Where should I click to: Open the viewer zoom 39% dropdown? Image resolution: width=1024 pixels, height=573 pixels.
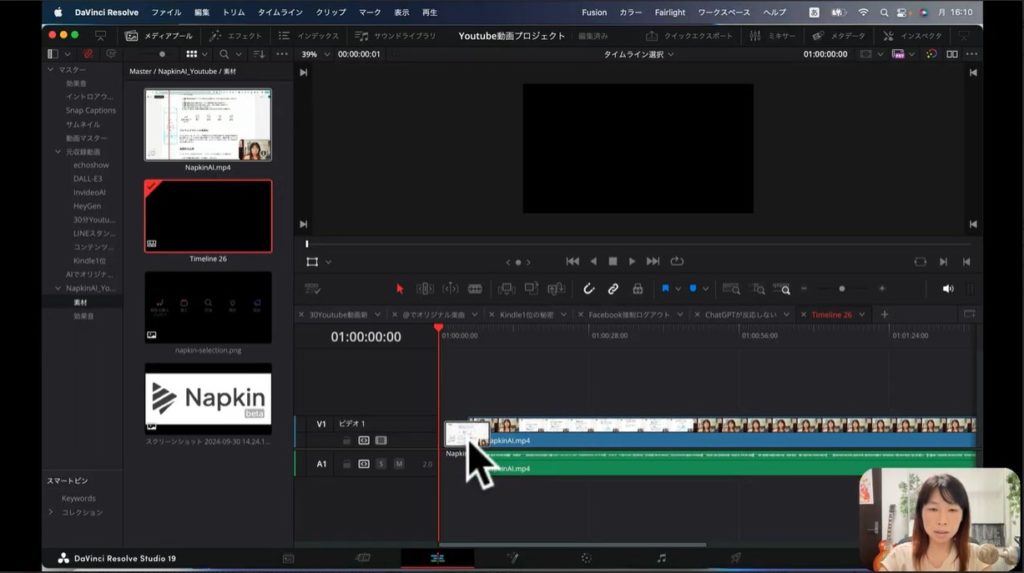coord(314,54)
